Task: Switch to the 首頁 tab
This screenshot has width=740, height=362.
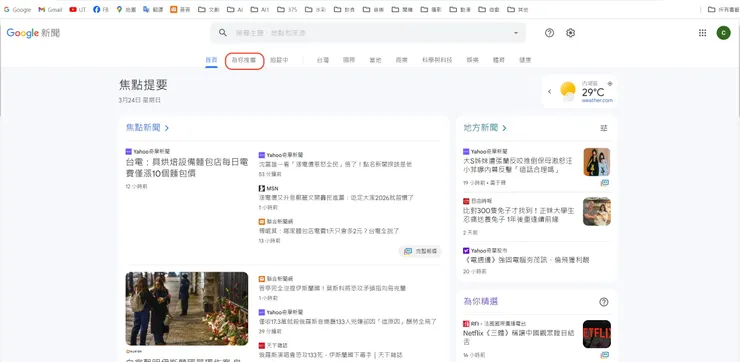Action: pyautogui.click(x=211, y=60)
